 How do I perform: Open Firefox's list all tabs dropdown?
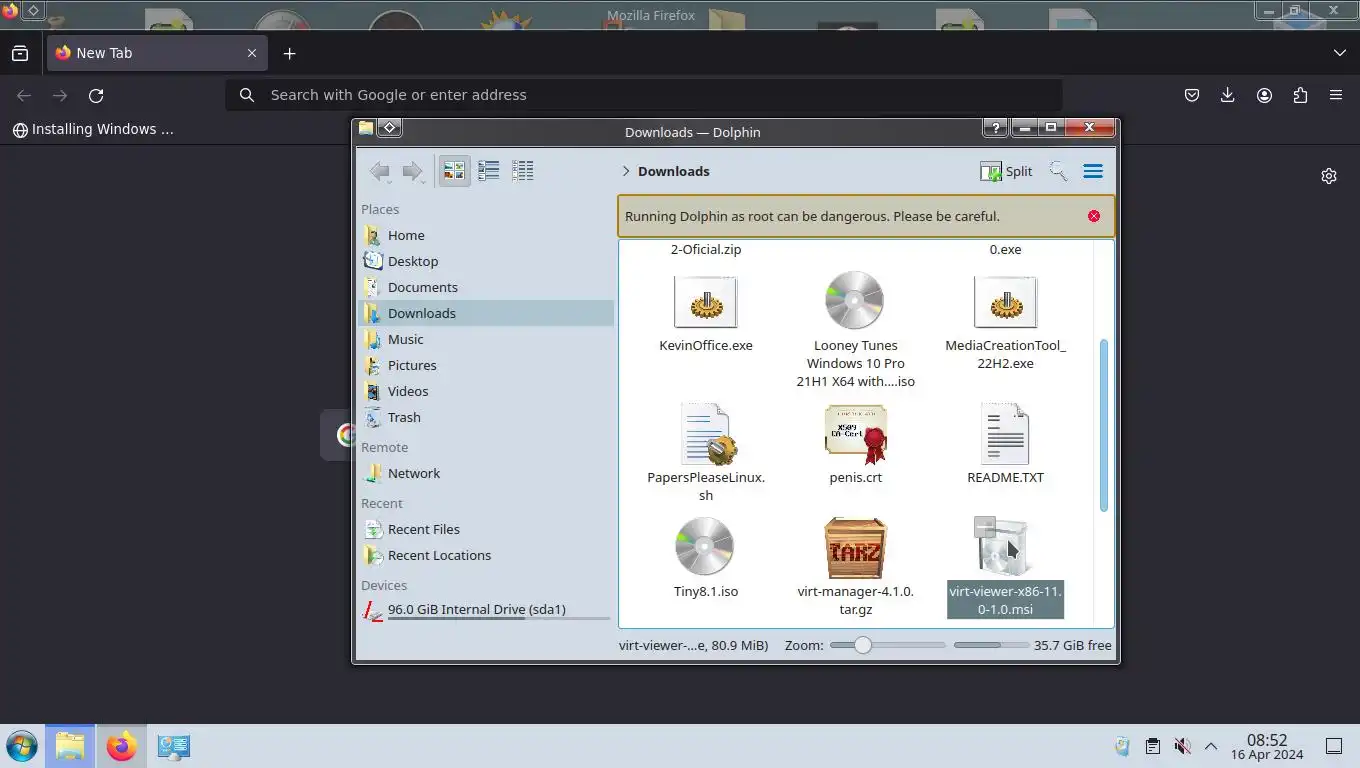1340,53
